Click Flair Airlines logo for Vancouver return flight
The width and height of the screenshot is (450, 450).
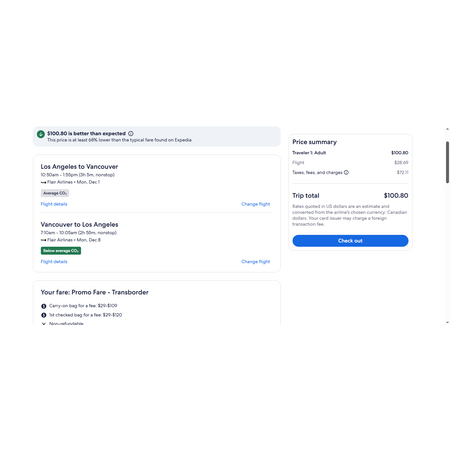pos(43,240)
